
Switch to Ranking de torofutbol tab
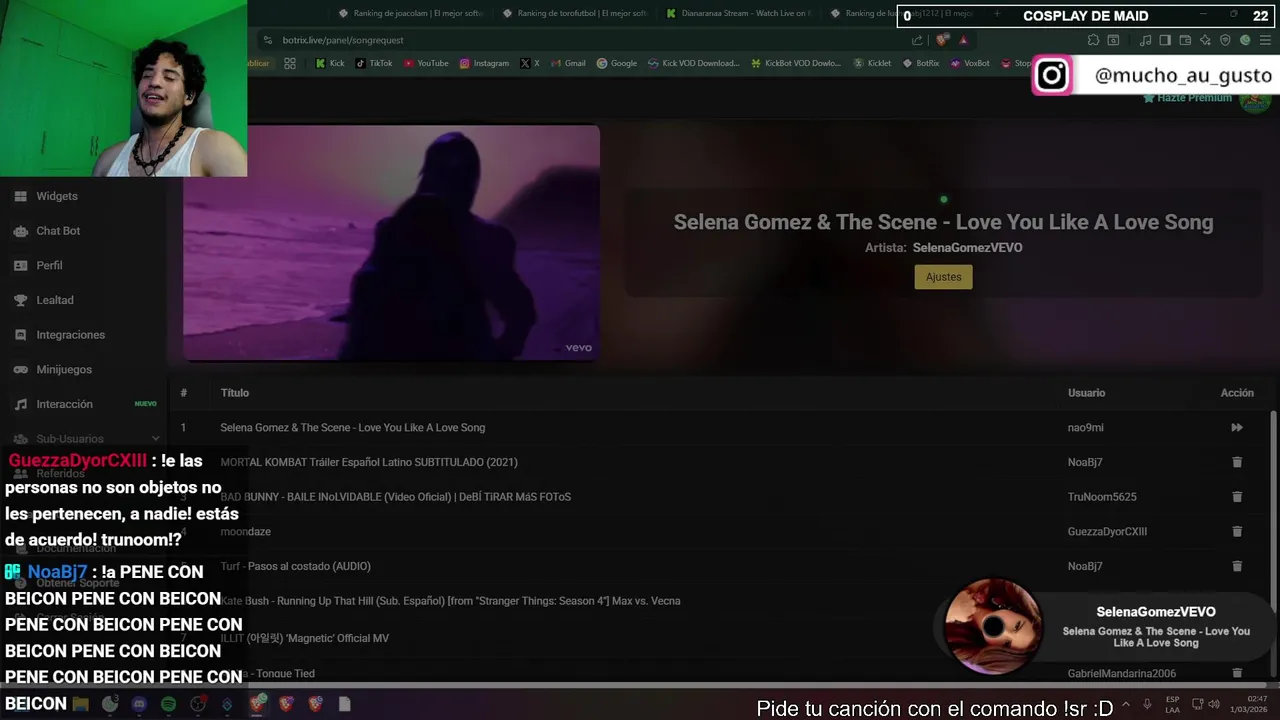(575, 14)
